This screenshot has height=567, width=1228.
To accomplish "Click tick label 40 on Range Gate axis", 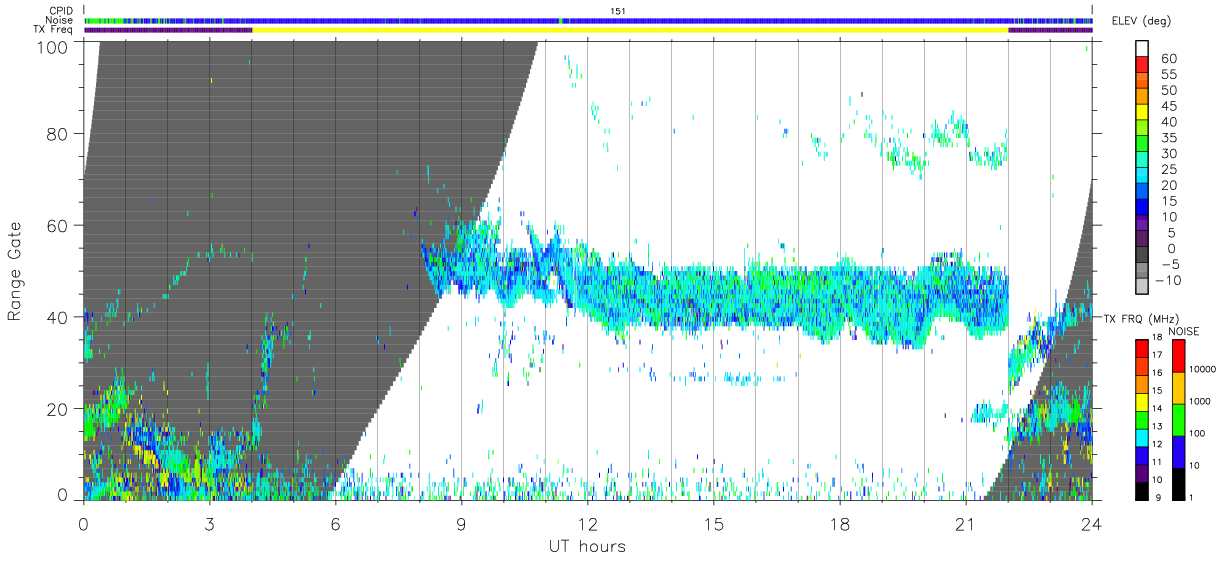I will 57,317.
